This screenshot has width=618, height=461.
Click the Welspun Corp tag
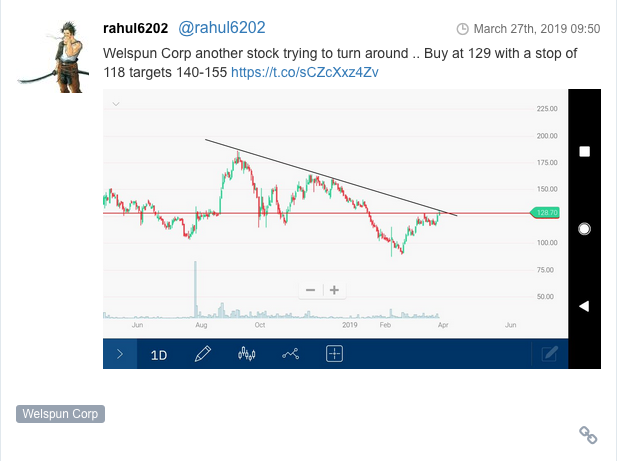tap(60, 414)
